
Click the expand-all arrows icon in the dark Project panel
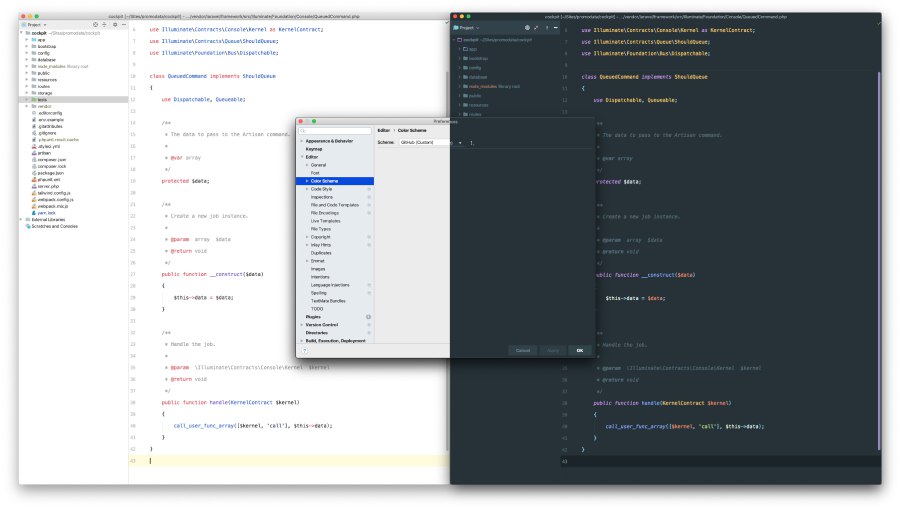coord(536,28)
